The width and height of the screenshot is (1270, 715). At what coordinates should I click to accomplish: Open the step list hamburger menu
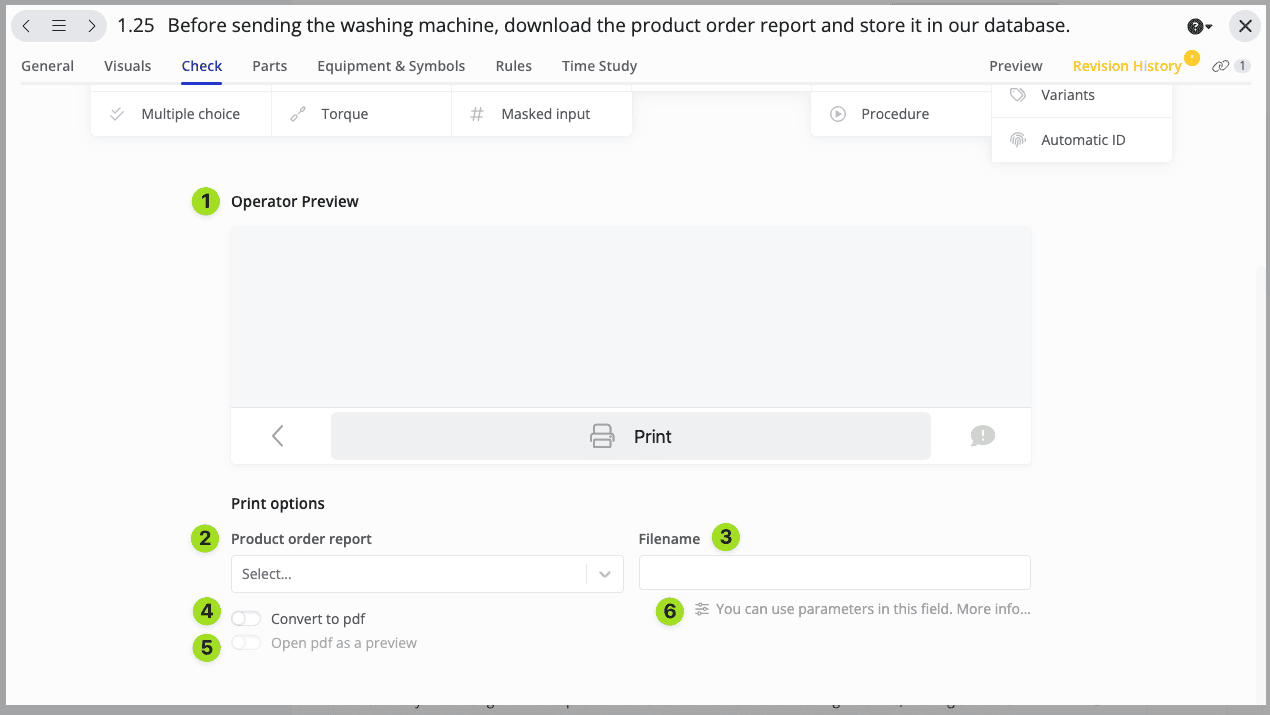59,26
